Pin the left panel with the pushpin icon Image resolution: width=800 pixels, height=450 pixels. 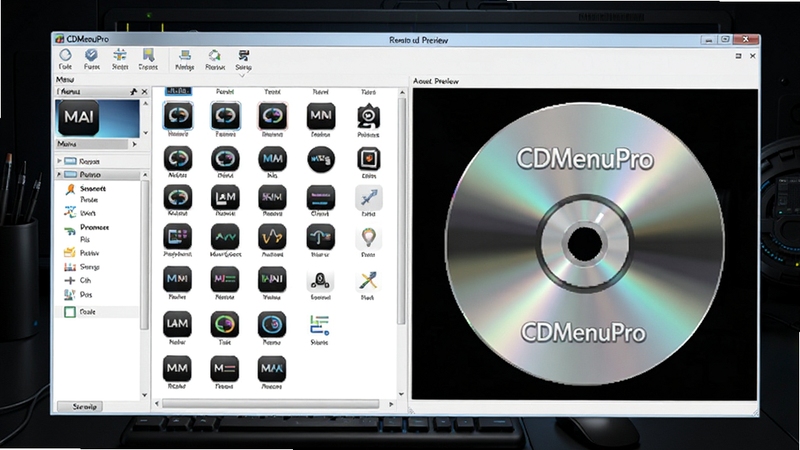click(134, 92)
